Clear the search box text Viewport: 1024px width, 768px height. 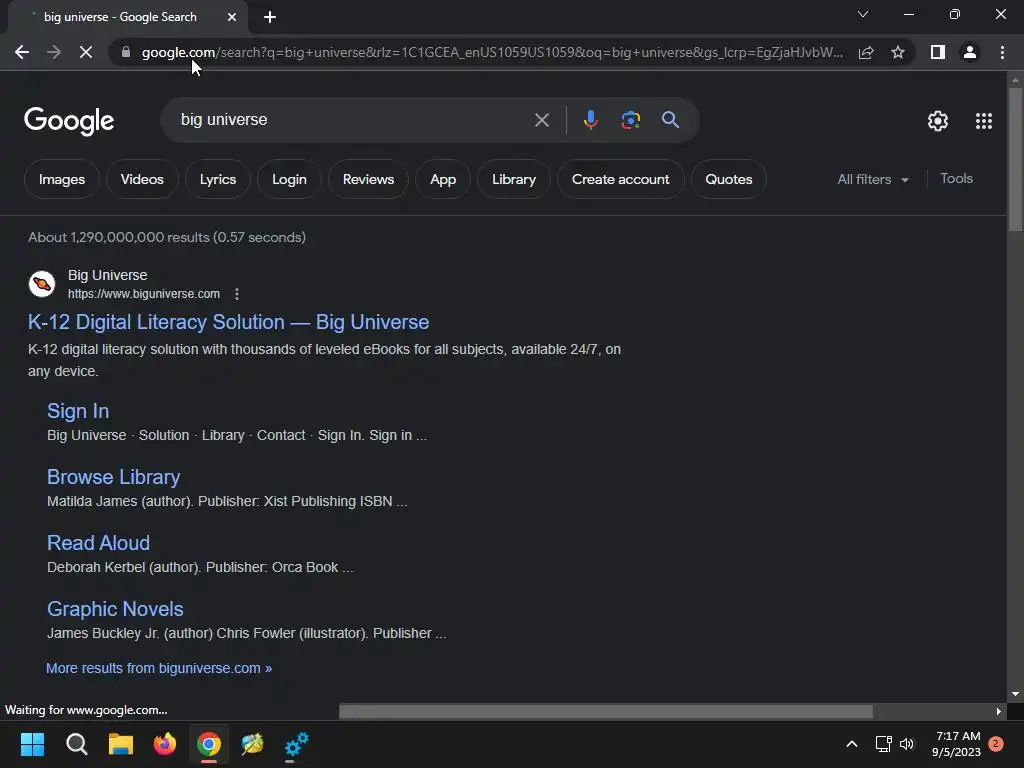pyautogui.click(x=541, y=120)
